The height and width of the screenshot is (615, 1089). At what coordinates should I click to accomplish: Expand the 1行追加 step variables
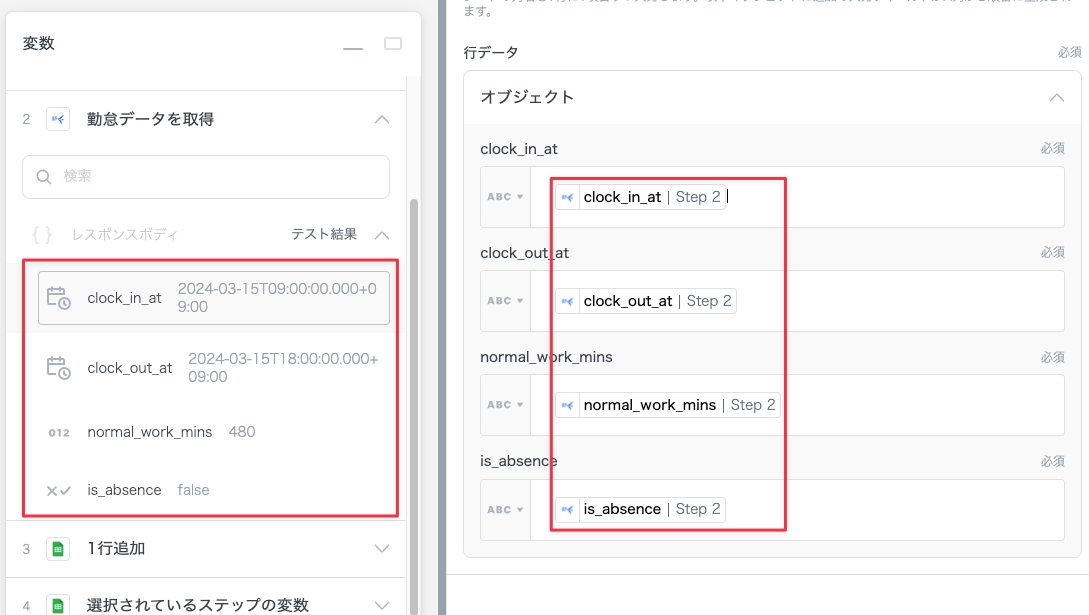coord(381,549)
